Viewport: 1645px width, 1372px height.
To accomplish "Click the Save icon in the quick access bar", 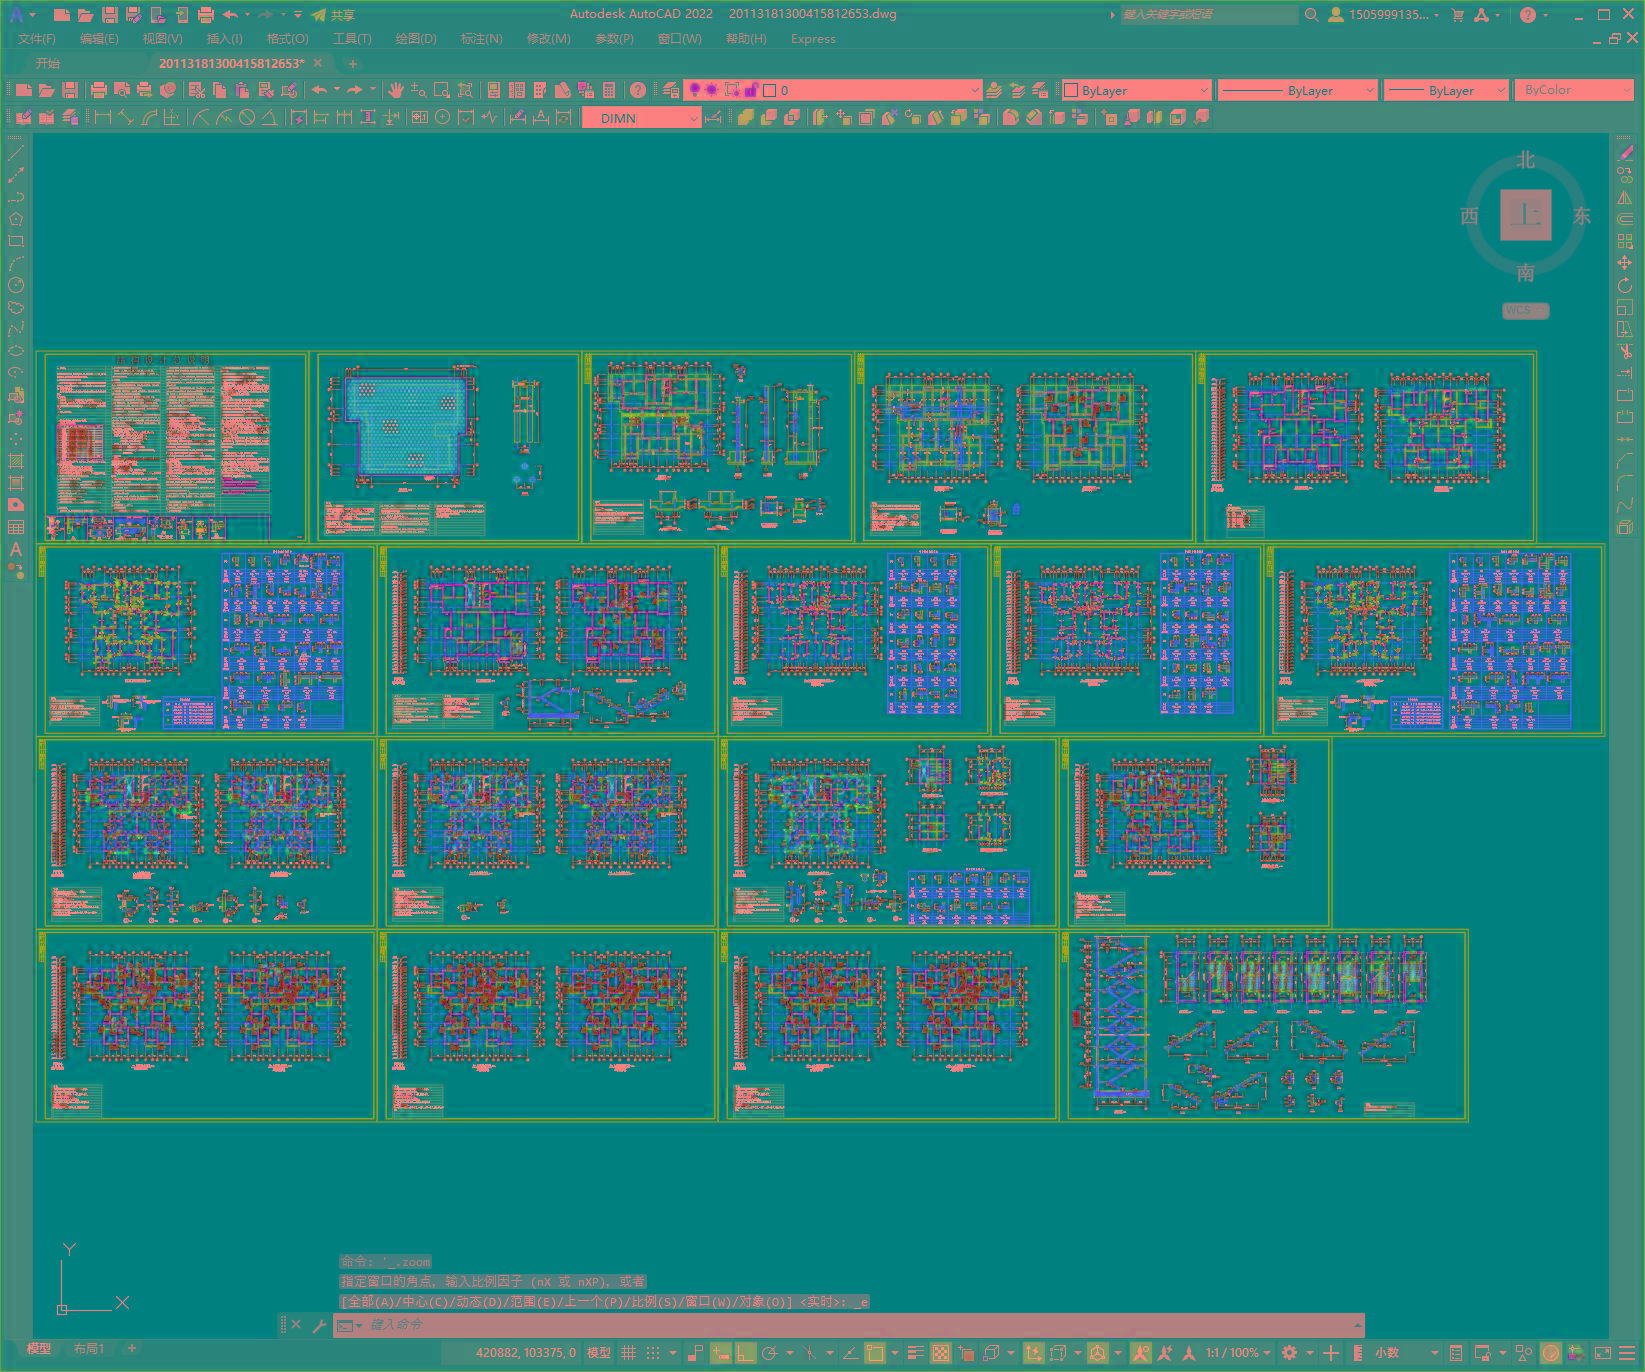I will (110, 15).
